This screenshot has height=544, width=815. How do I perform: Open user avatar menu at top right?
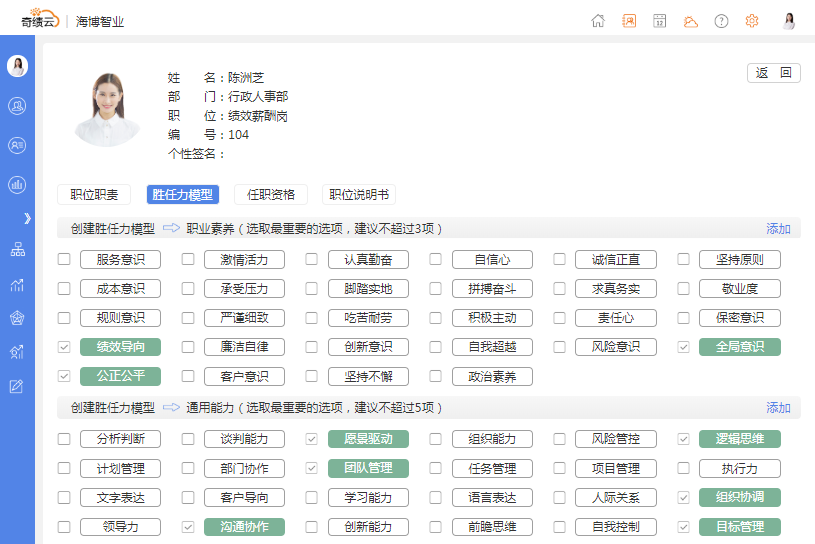point(789,21)
